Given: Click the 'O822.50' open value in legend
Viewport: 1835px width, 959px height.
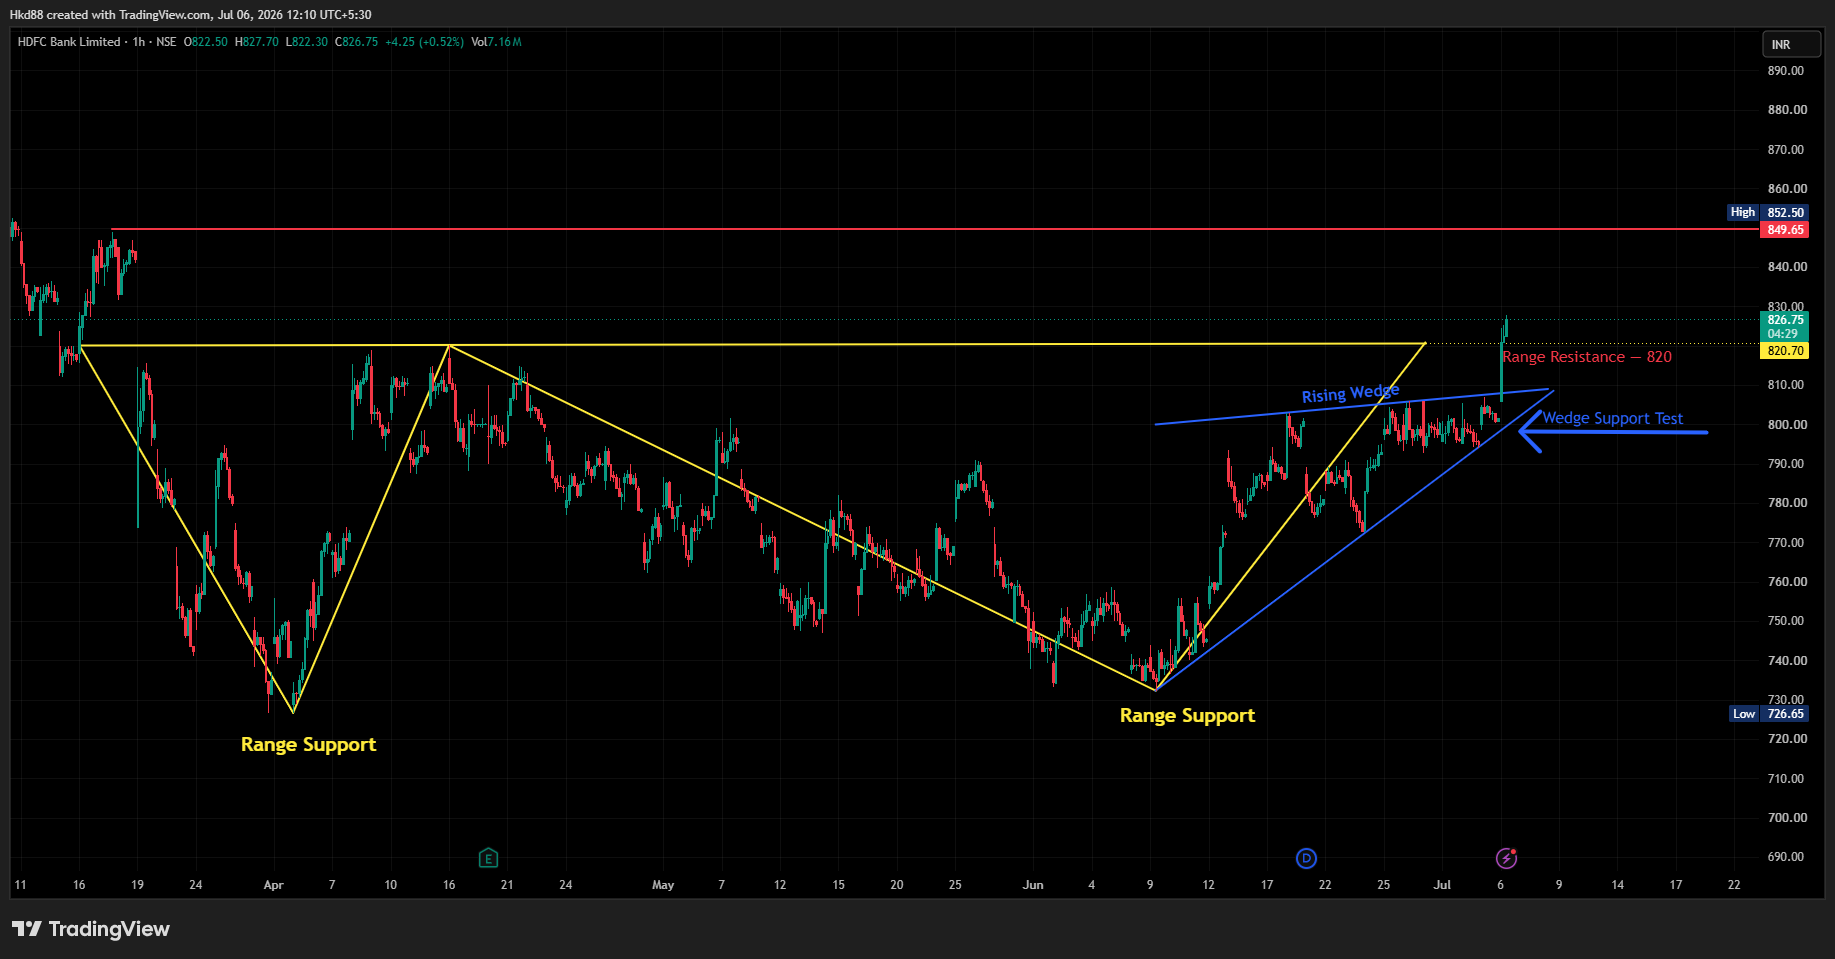Looking at the screenshot, I should point(206,42).
